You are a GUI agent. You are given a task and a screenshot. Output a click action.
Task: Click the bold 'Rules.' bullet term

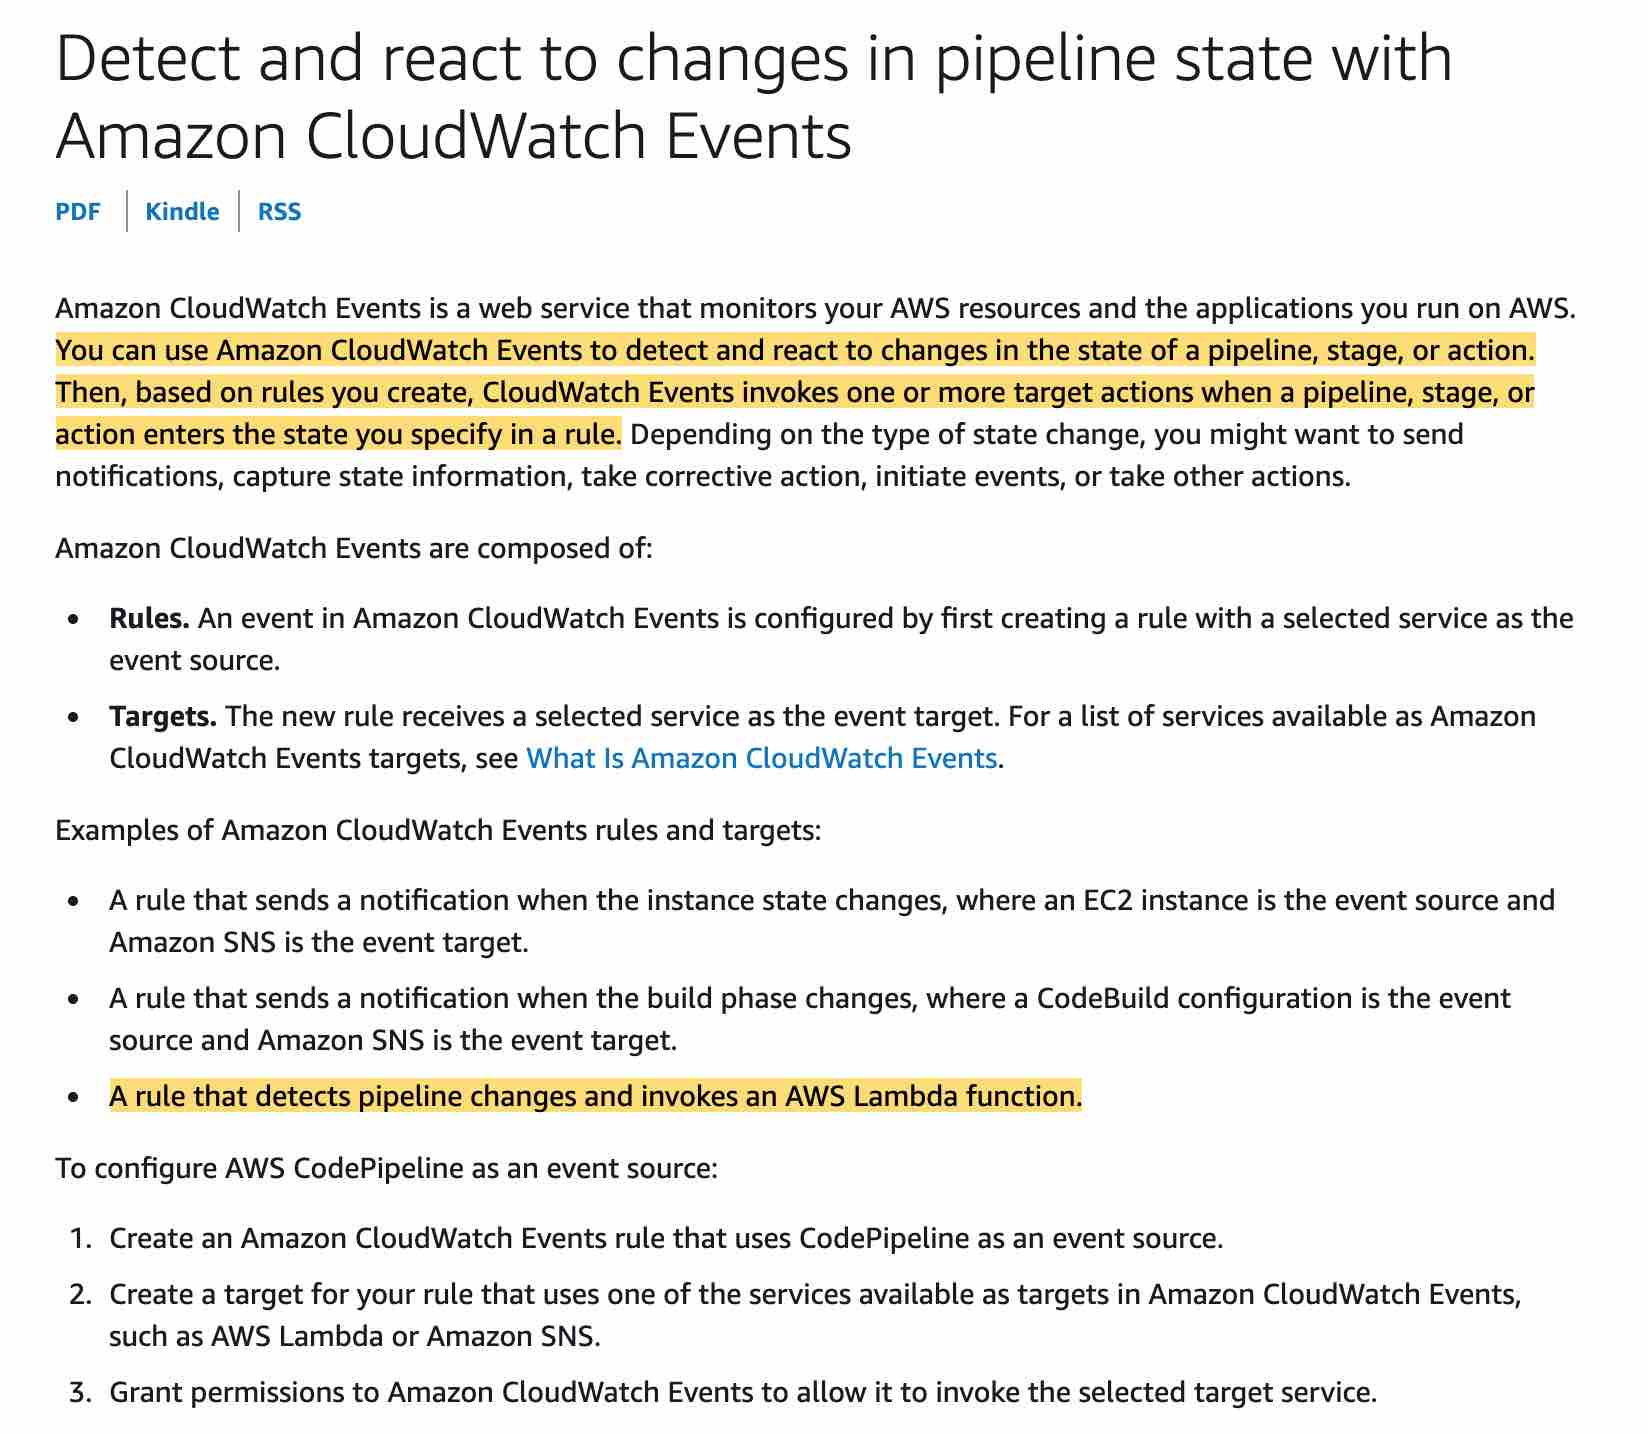pyautogui.click(x=149, y=618)
